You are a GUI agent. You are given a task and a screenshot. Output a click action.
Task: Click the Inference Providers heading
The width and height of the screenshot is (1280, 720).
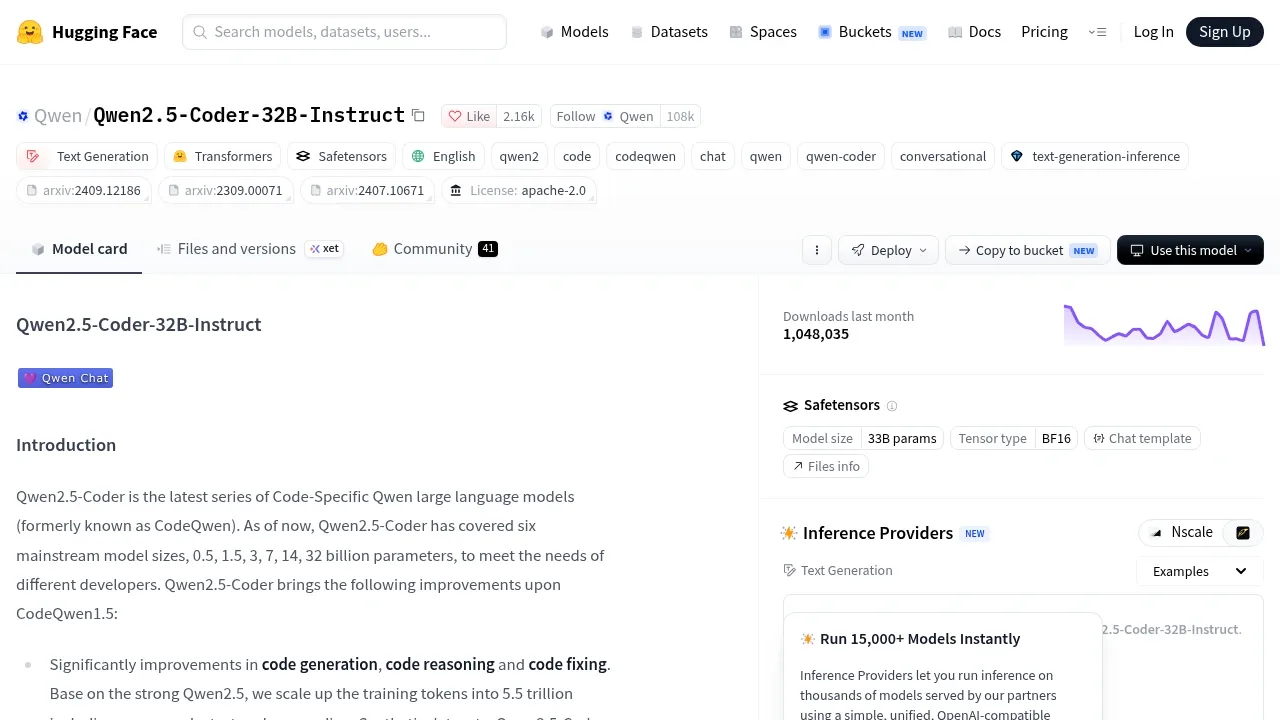878,533
